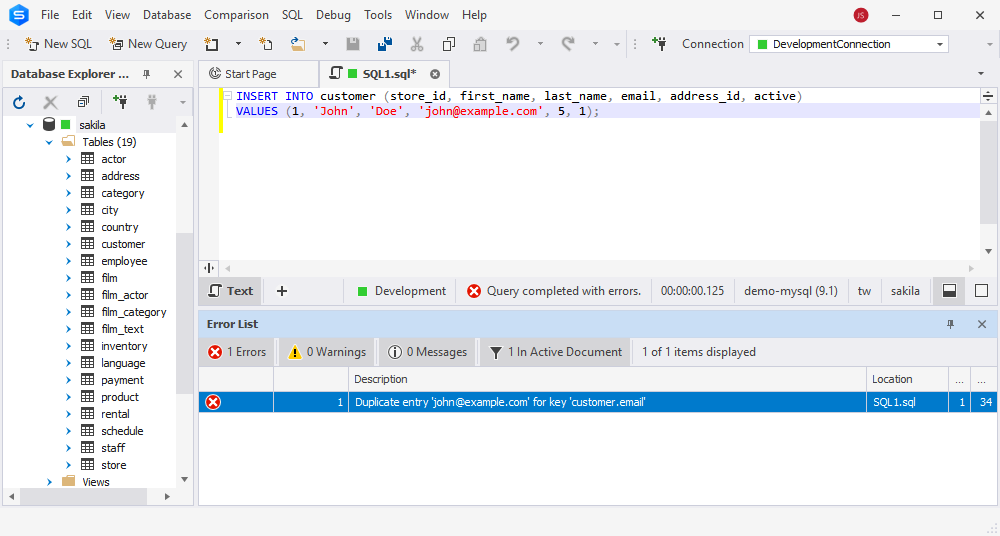
Task: Click the Undo arrow icon
Action: coord(513,44)
